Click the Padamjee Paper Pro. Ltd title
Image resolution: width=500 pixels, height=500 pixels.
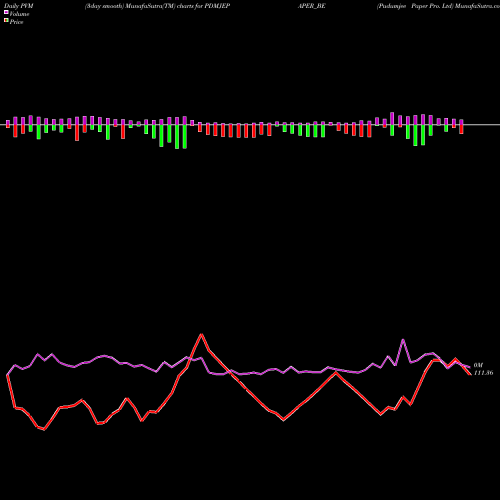pos(415,6)
